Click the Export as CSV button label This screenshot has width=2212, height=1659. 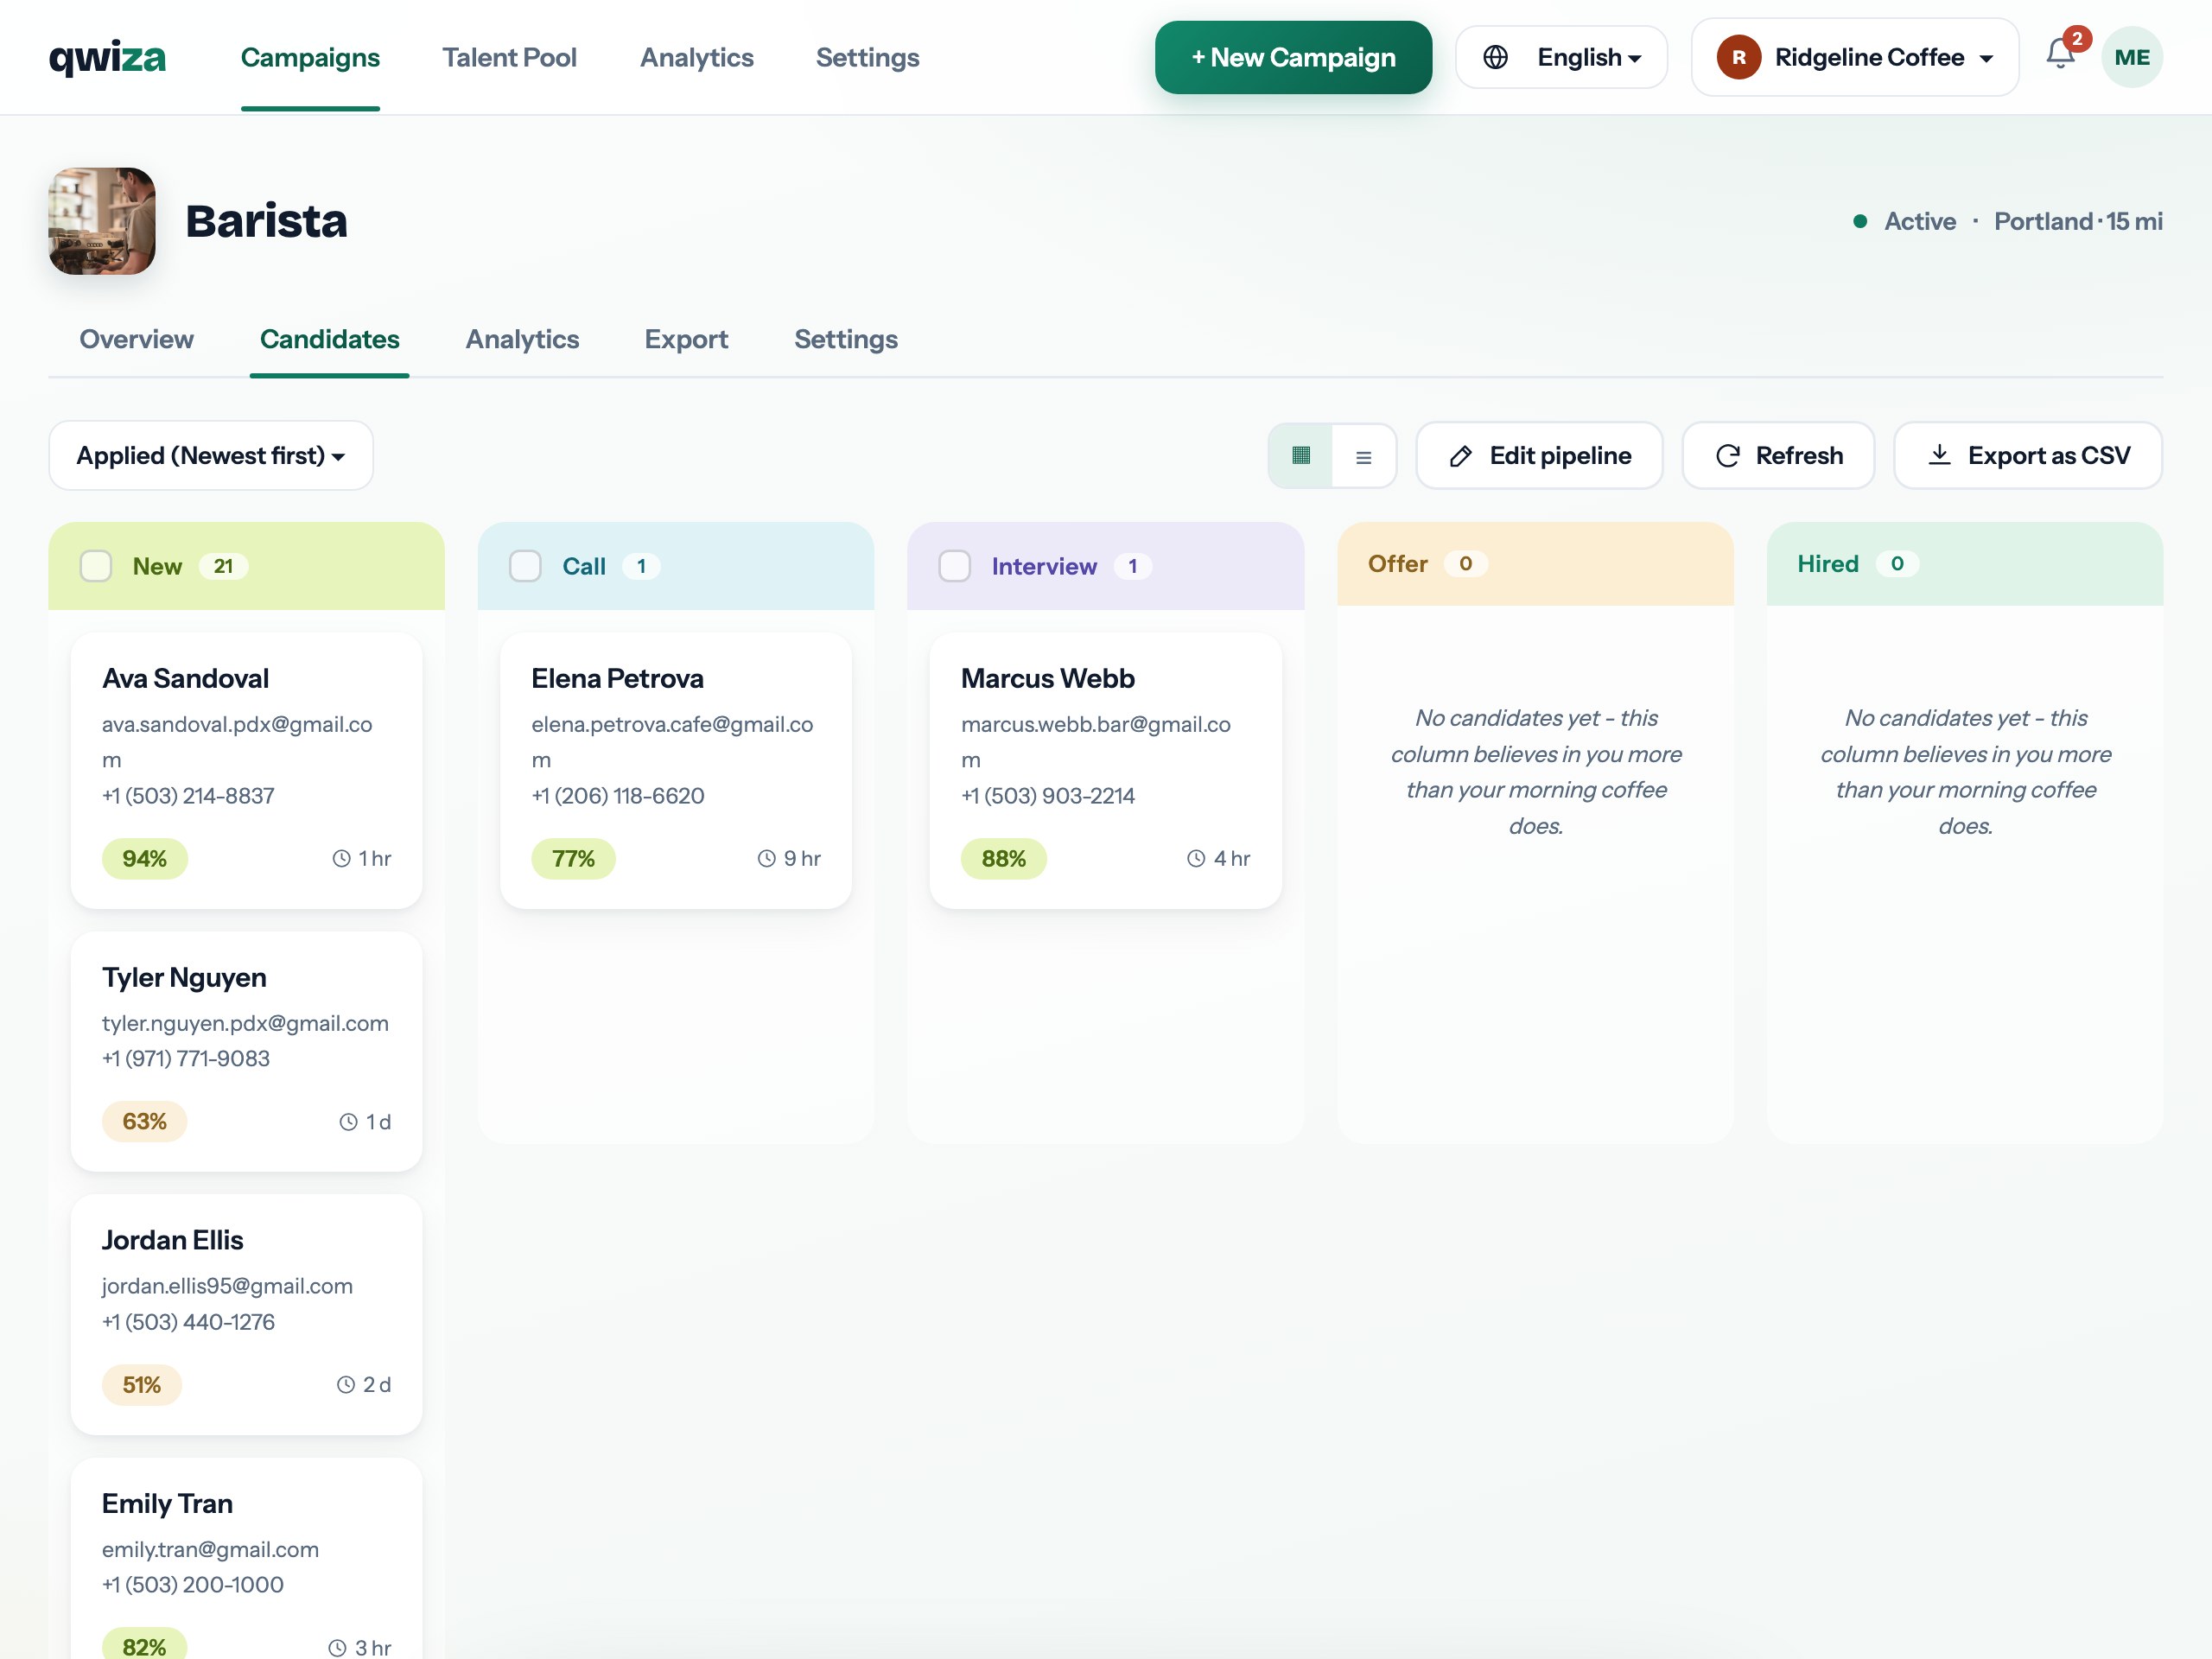(2049, 456)
